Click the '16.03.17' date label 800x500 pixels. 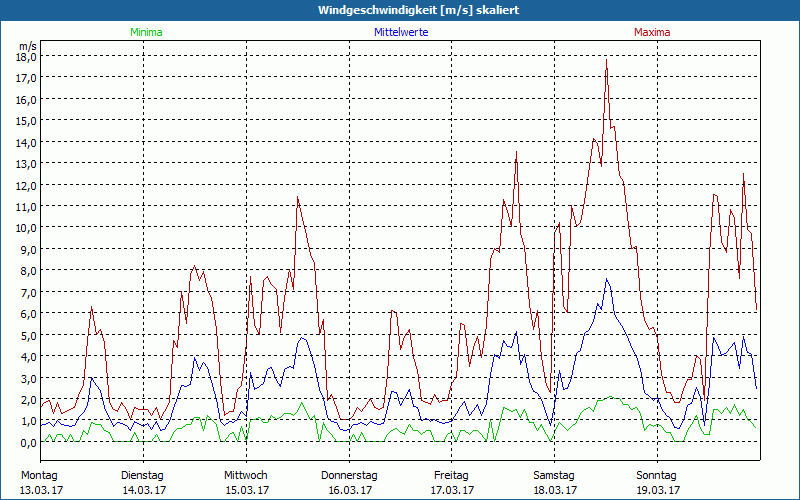pyautogui.click(x=349, y=490)
